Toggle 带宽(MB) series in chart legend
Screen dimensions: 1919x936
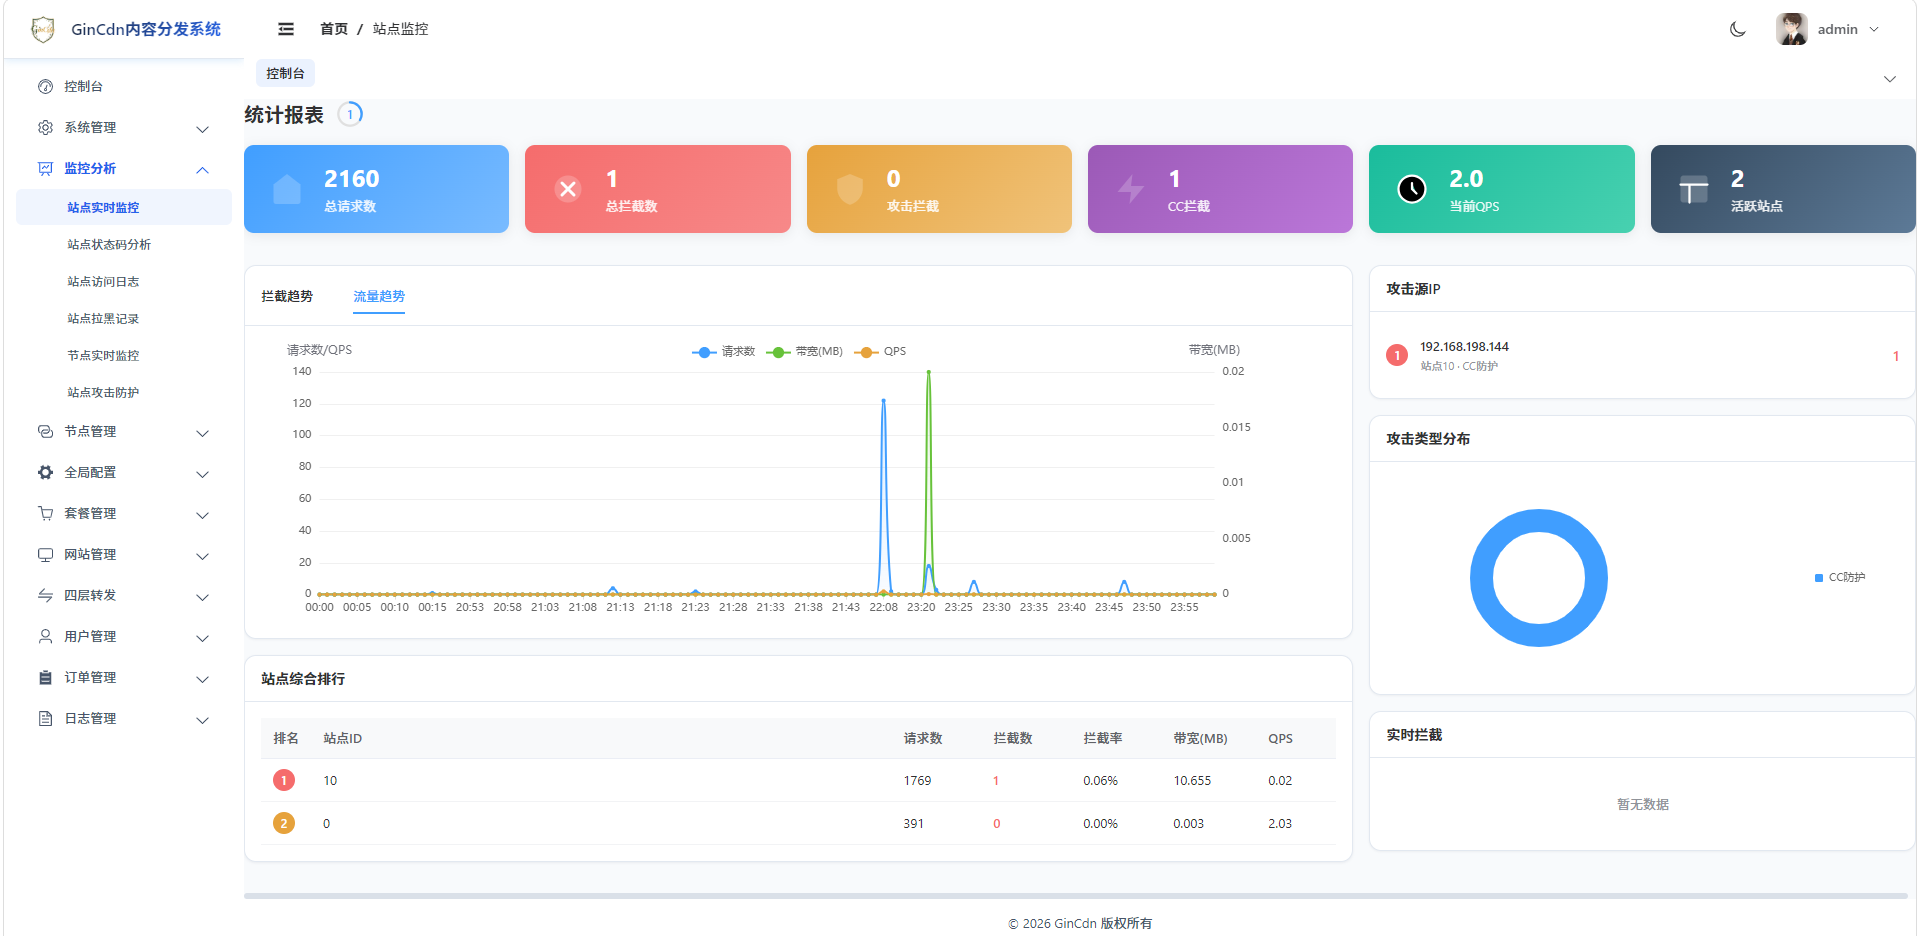point(805,351)
